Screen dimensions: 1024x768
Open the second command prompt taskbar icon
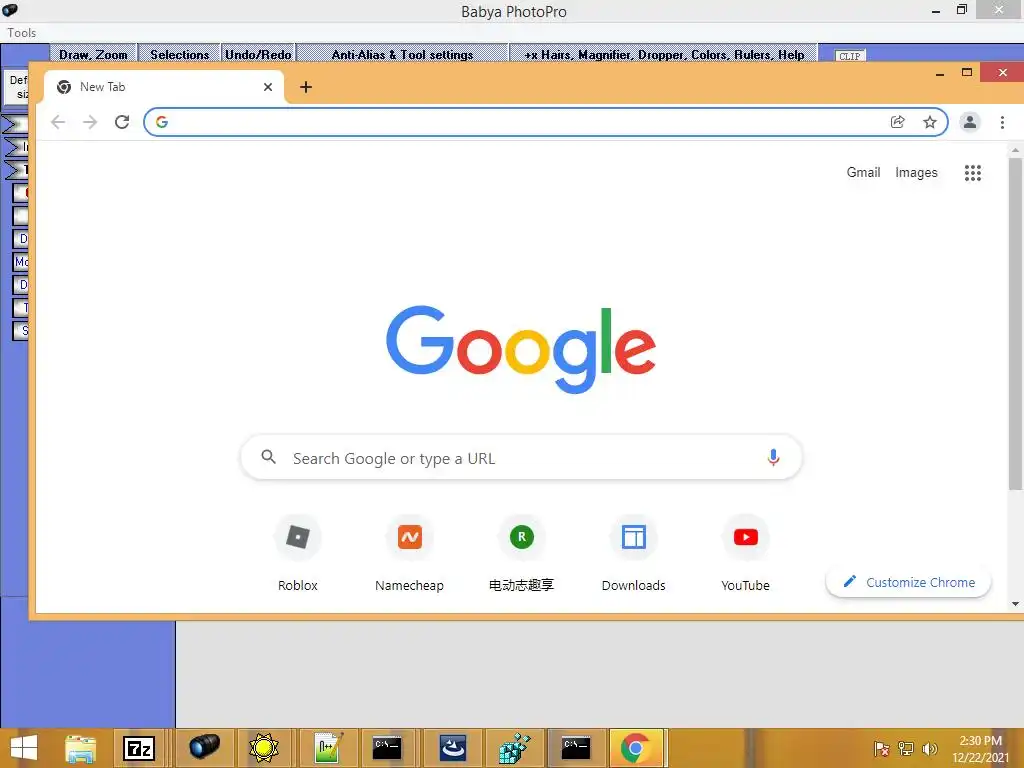[576, 748]
